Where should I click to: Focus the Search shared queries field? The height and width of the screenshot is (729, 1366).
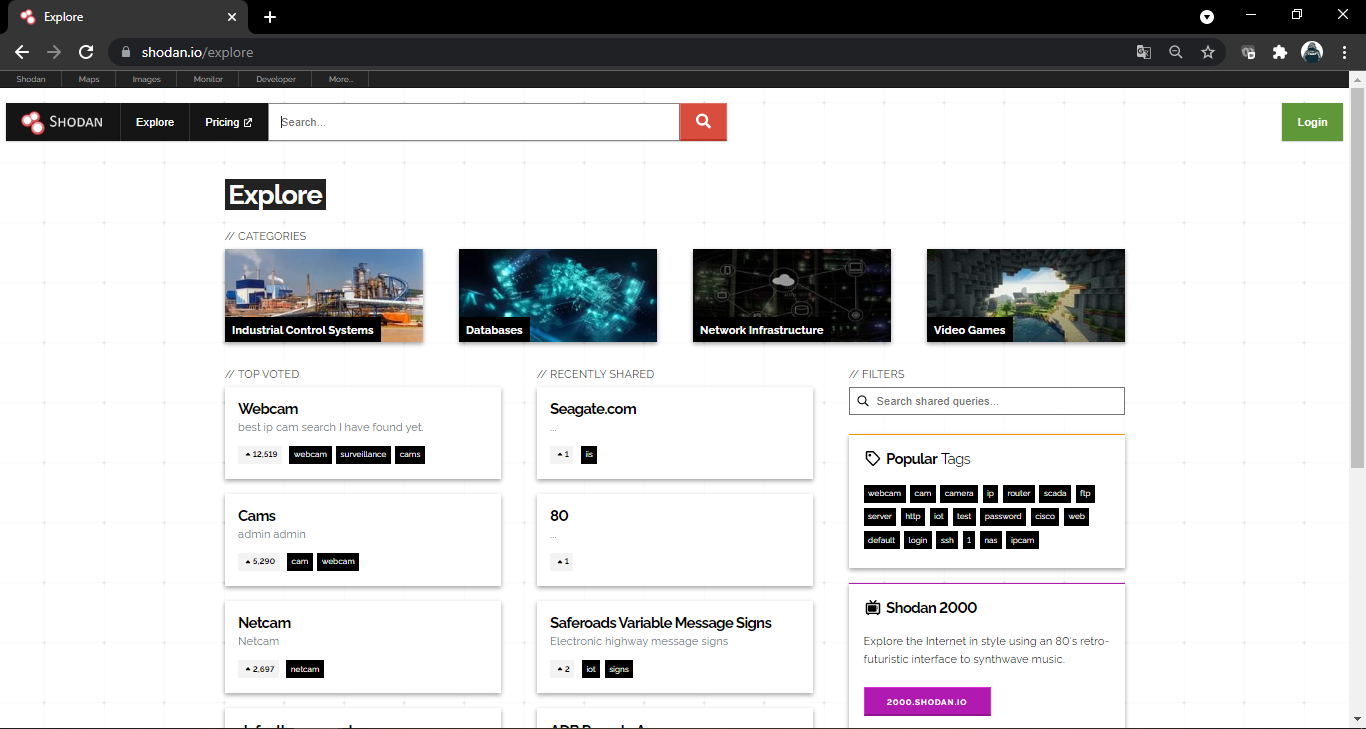(987, 401)
